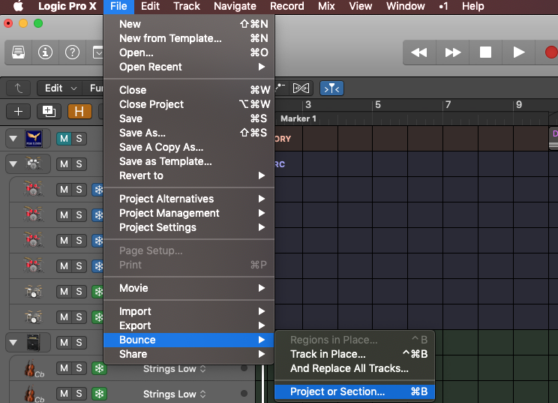Open the Mix menu in menu bar
Screen dimensions: 558x403
326,6
